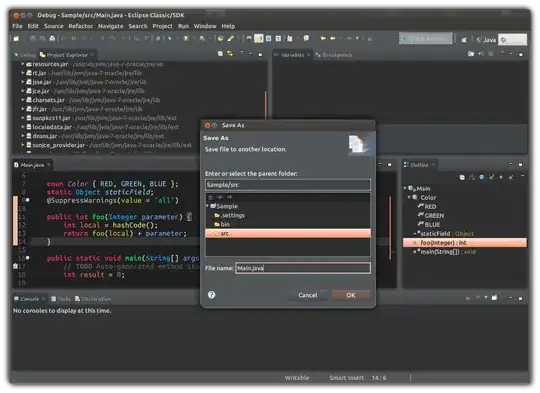The width and height of the screenshot is (540, 393).
Task: Collapse all in Project Explorer toolbar
Action: [220, 54]
